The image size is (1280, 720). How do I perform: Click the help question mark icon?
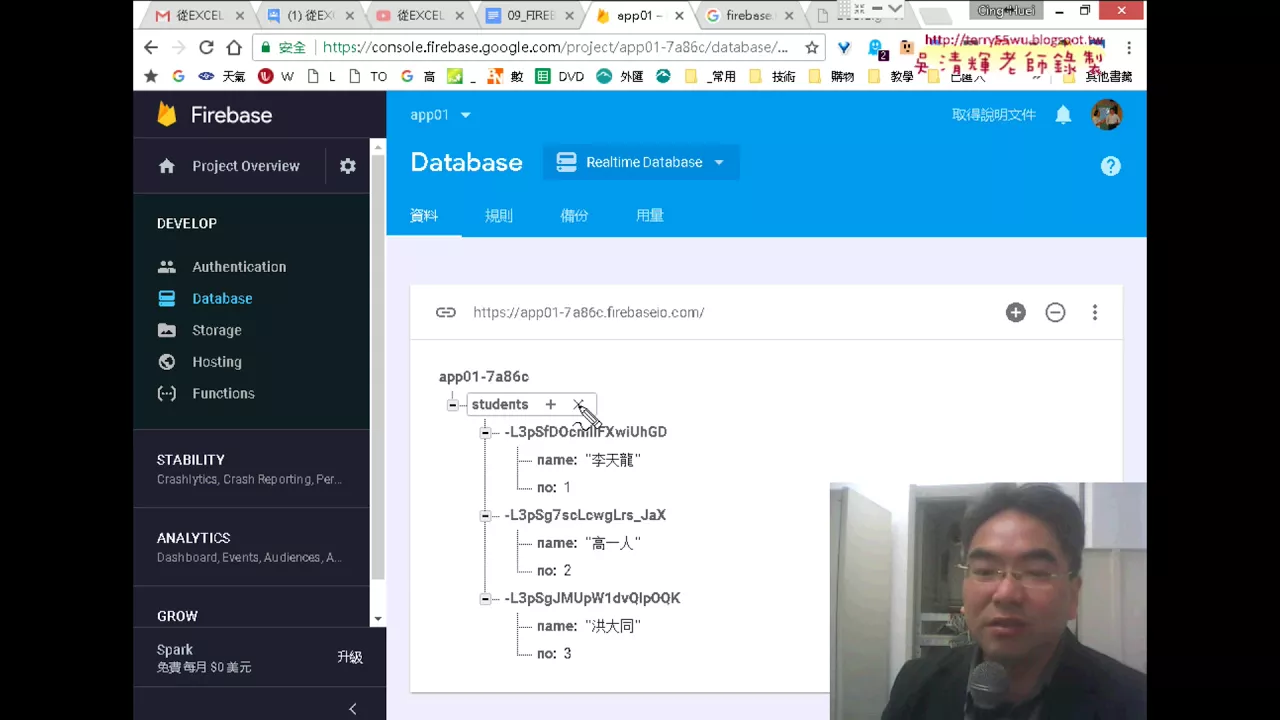pyautogui.click(x=1110, y=166)
